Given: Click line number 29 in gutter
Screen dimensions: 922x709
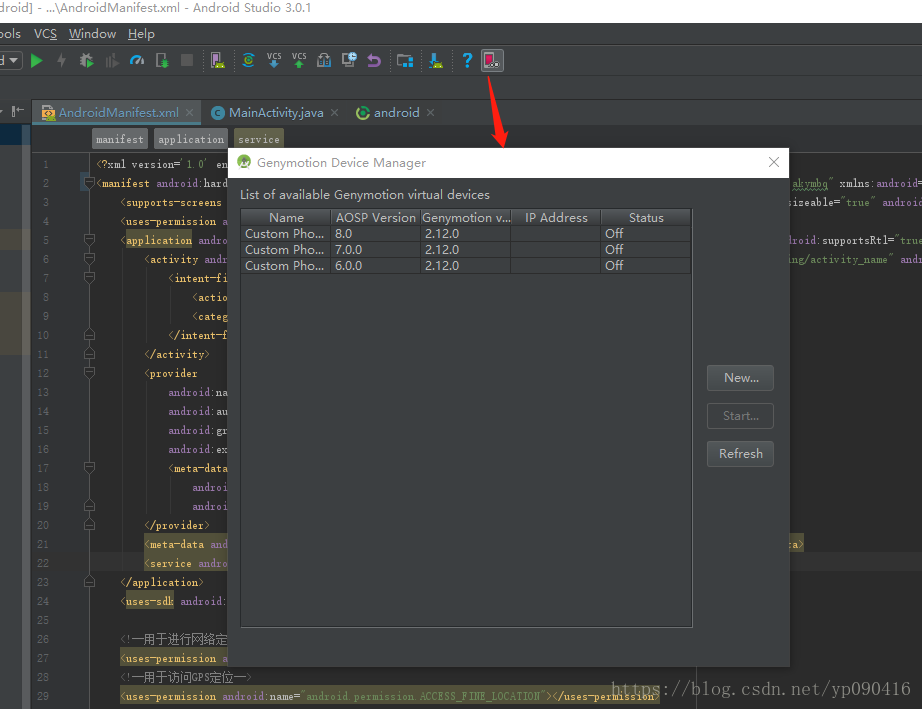Looking at the screenshot, I should [x=42, y=696].
